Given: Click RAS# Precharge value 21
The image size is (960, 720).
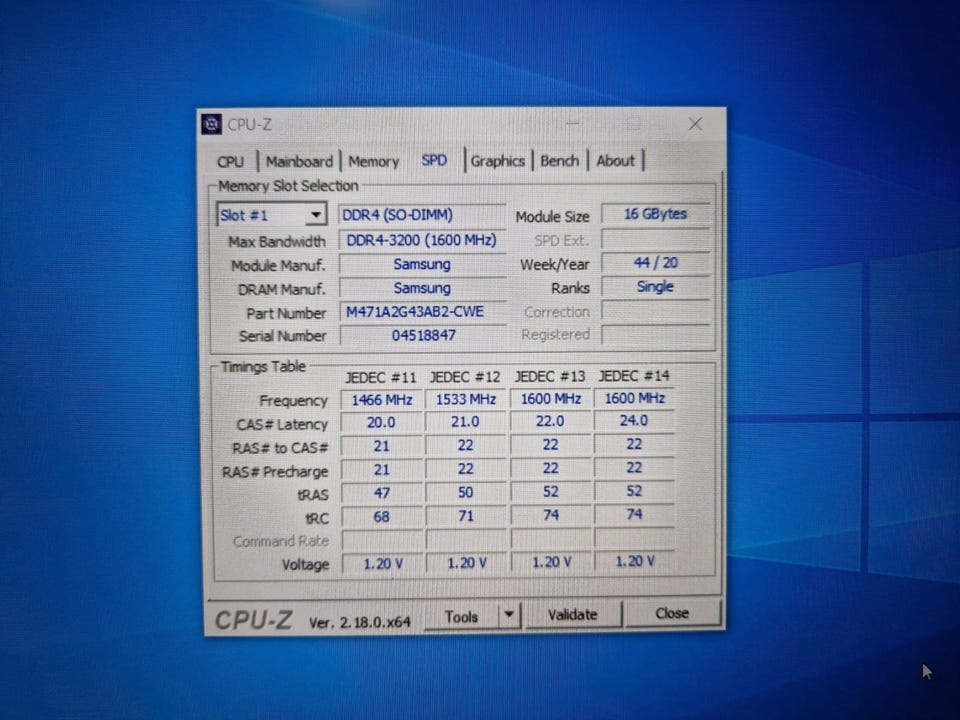Looking at the screenshot, I should [381, 470].
